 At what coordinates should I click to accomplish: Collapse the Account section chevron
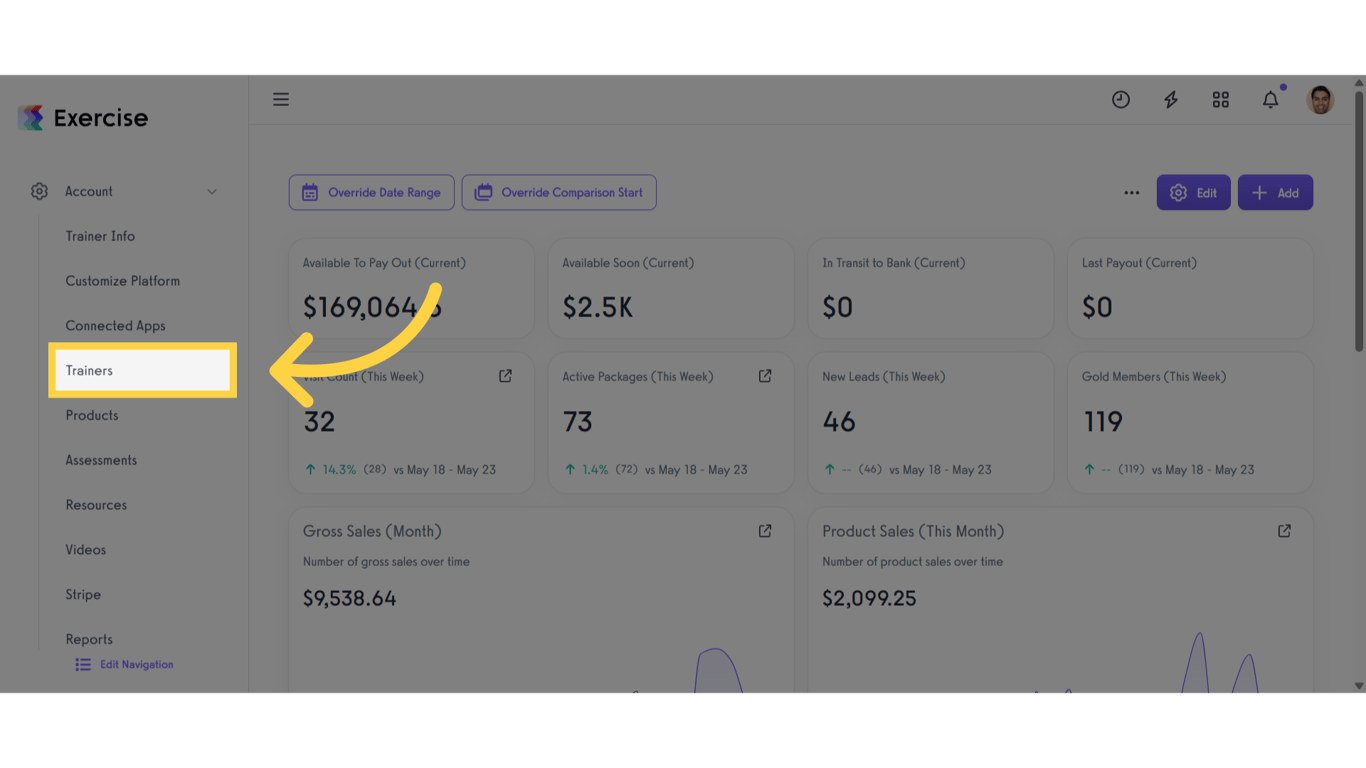pyautogui.click(x=212, y=192)
